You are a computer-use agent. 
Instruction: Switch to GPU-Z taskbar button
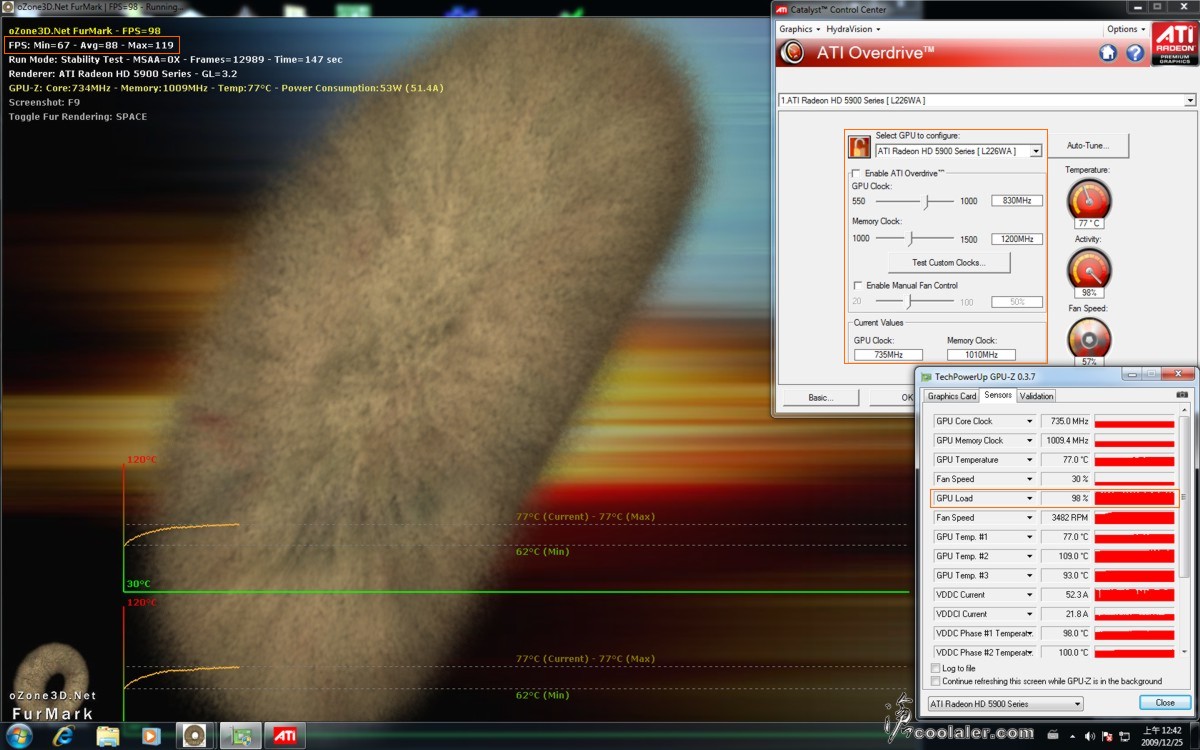point(240,736)
